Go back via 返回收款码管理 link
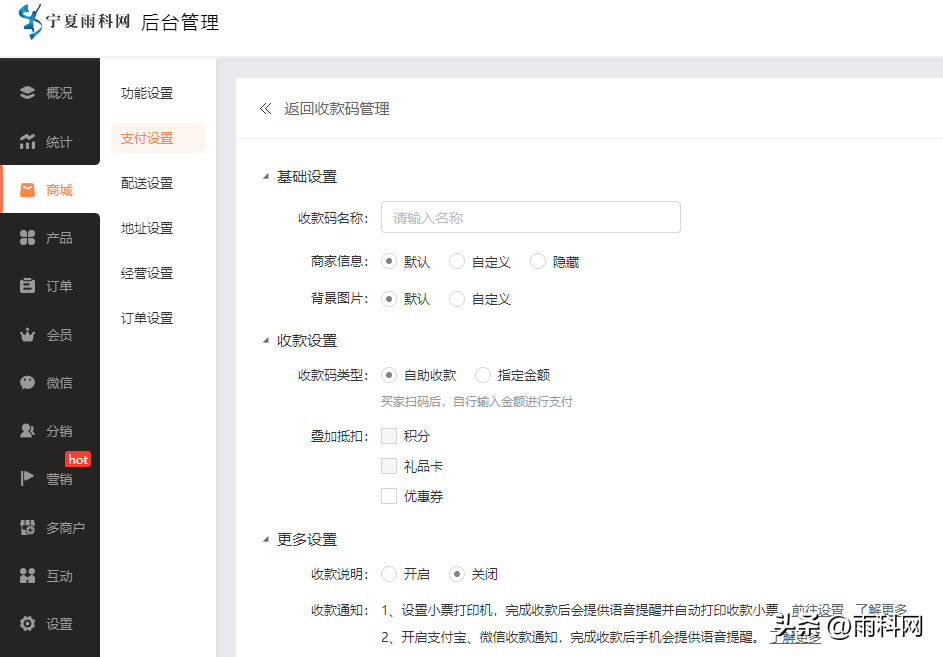The width and height of the screenshot is (943, 657). coord(325,109)
